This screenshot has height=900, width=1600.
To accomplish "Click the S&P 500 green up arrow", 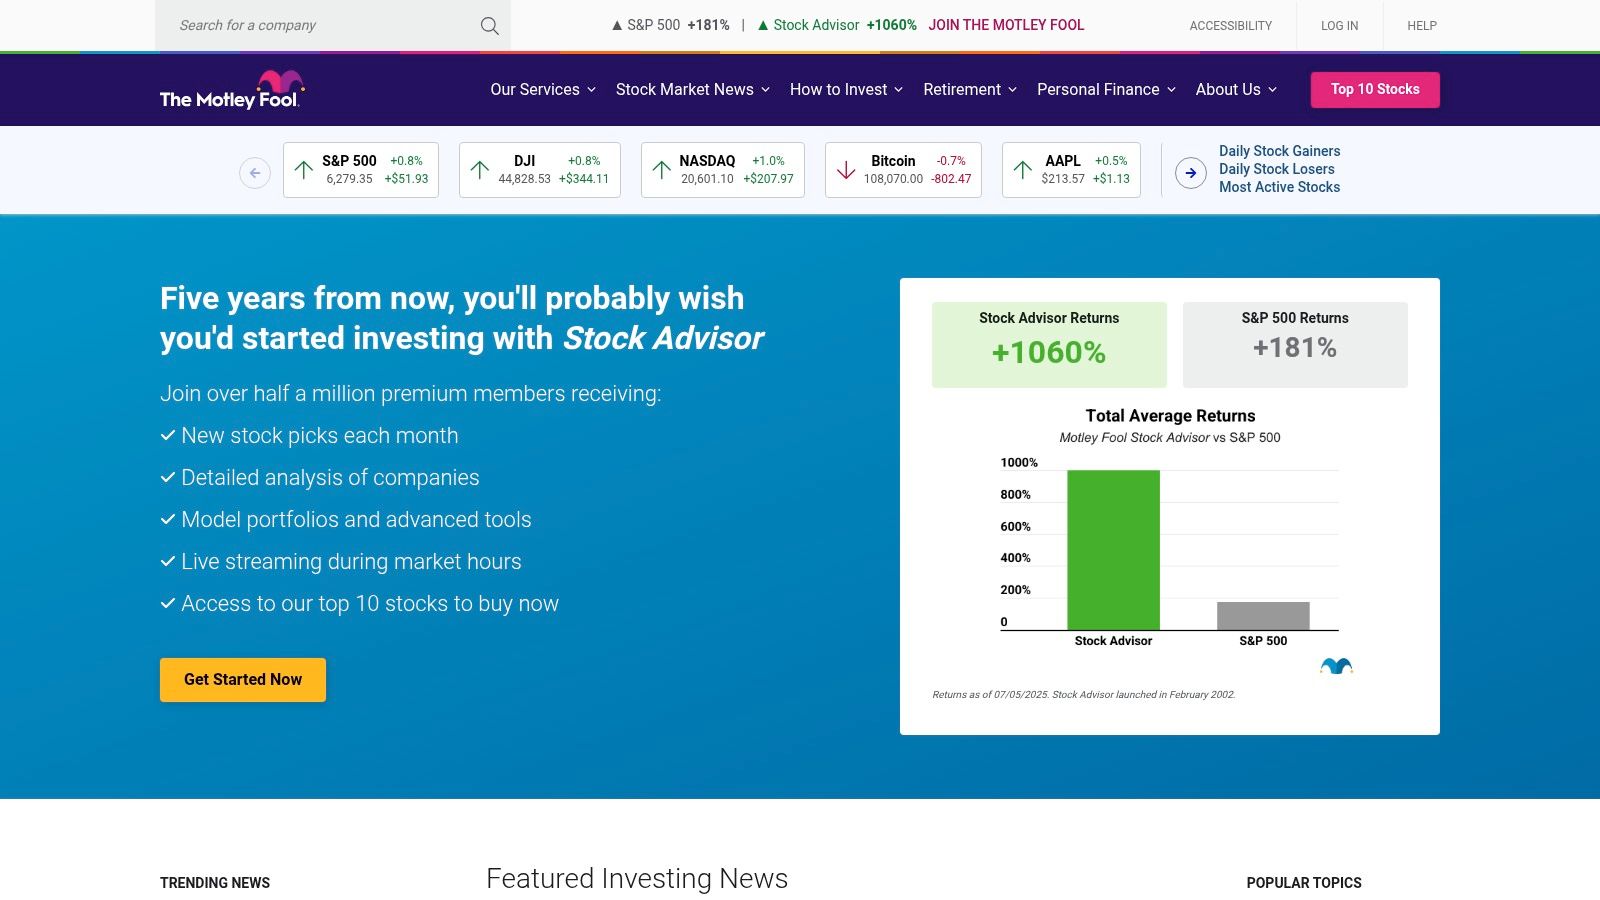I will [x=304, y=170].
